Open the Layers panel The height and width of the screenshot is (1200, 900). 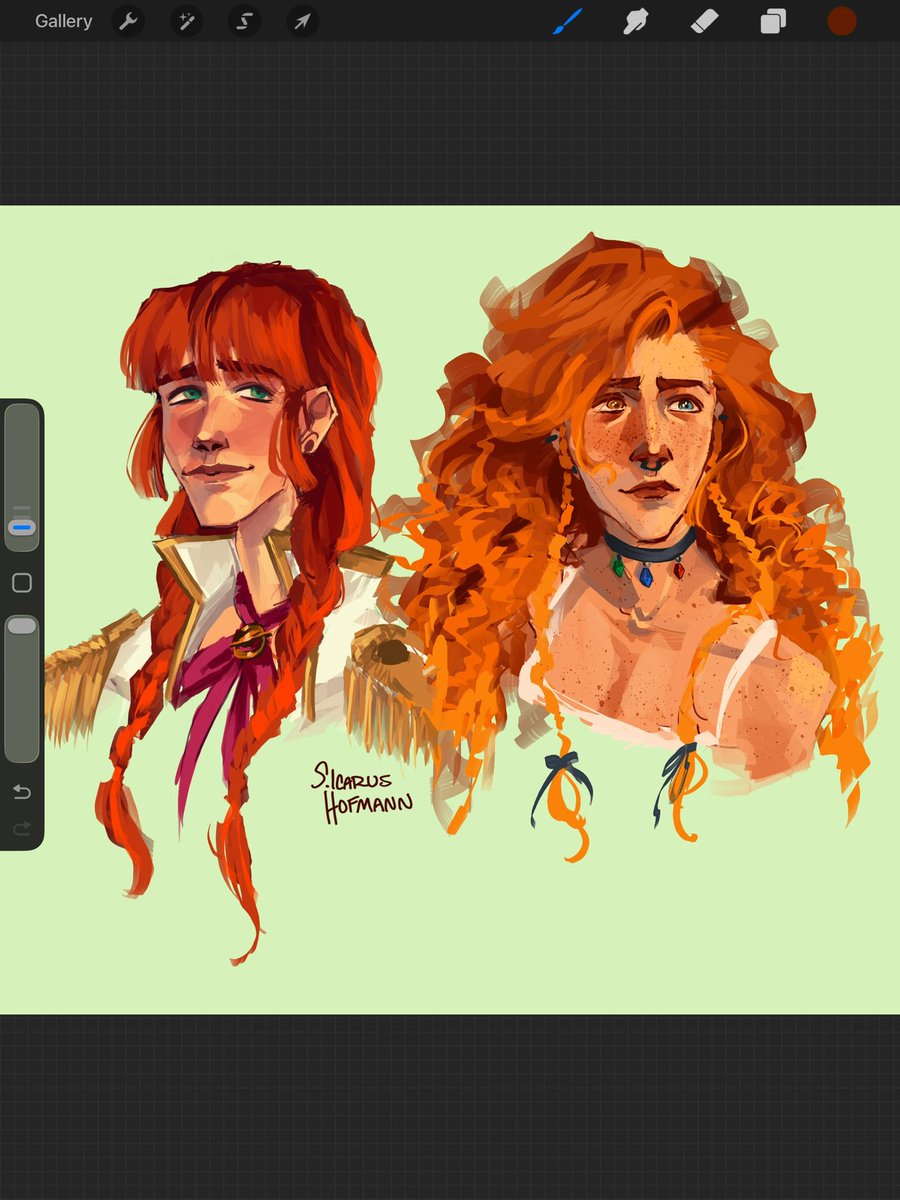(x=773, y=21)
